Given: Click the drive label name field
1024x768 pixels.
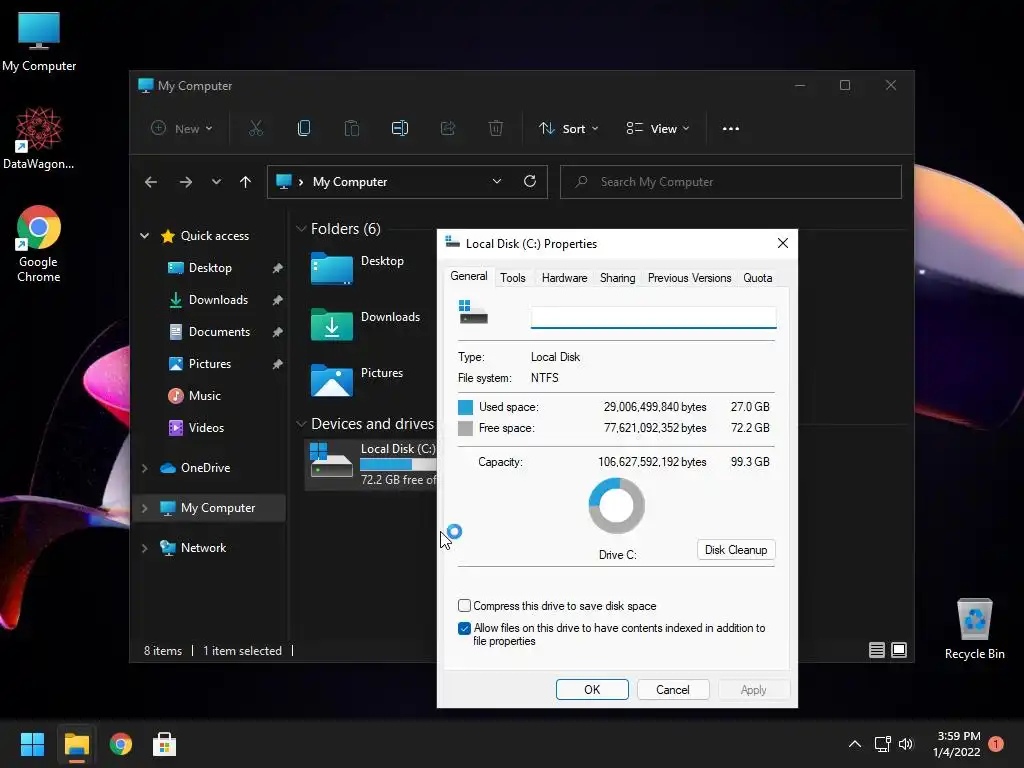Looking at the screenshot, I should point(653,317).
